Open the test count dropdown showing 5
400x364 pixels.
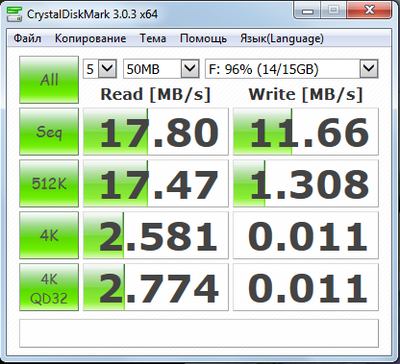100,69
